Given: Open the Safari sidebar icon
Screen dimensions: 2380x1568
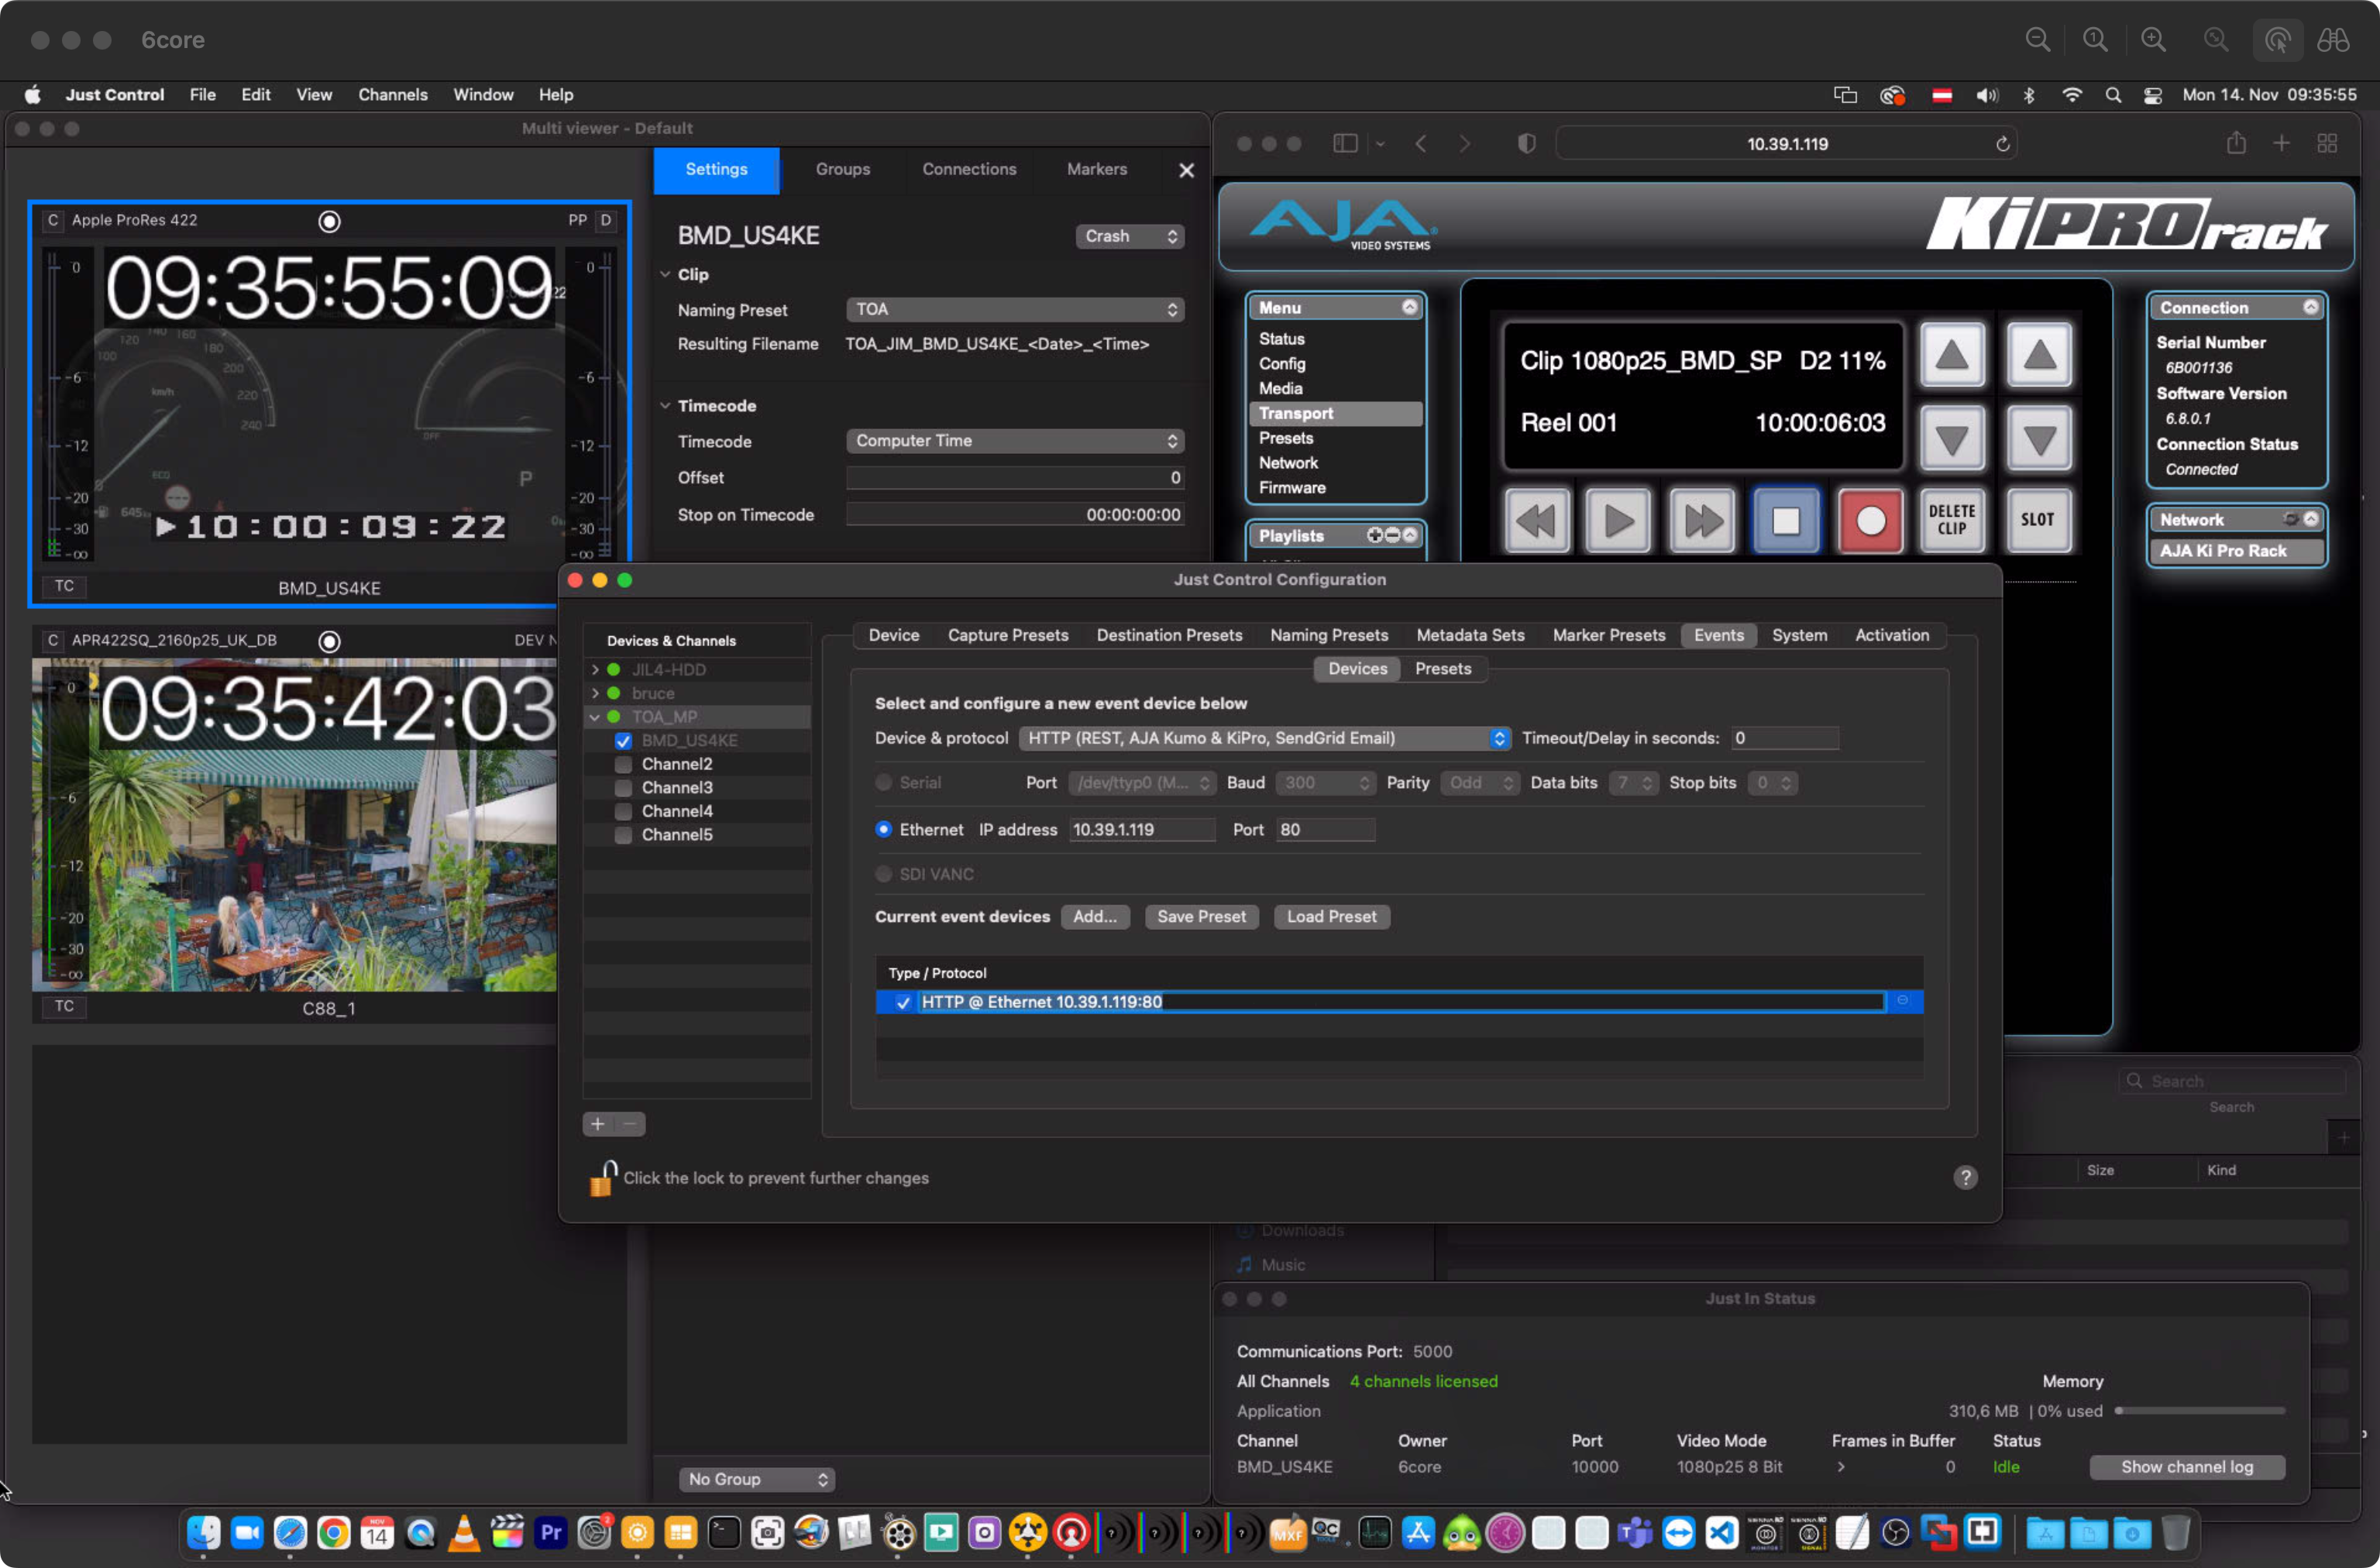Looking at the screenshot, I should 1345,144.
